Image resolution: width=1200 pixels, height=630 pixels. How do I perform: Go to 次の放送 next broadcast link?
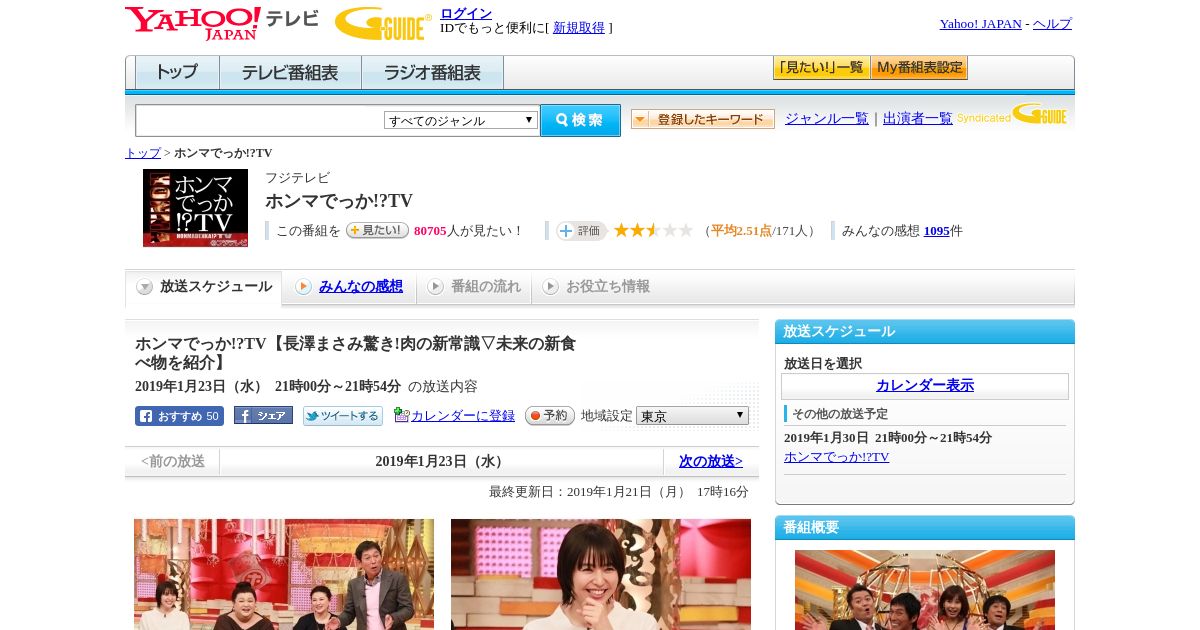(711, 461)
